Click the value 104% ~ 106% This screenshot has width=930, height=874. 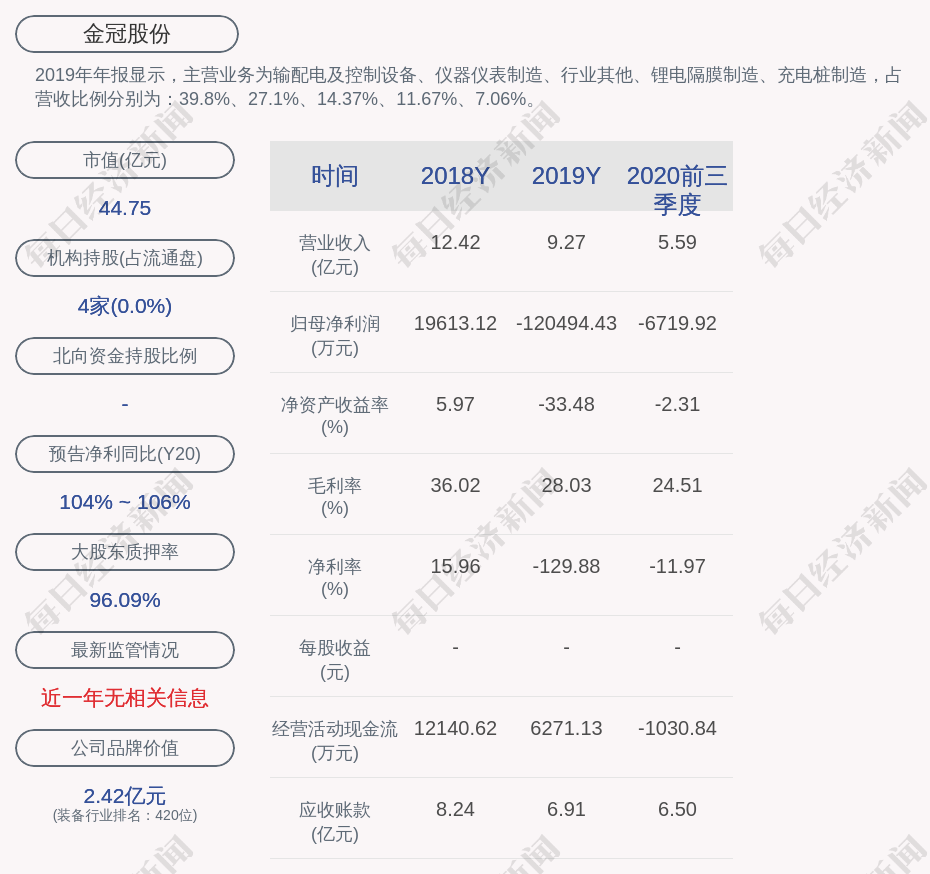125,502
